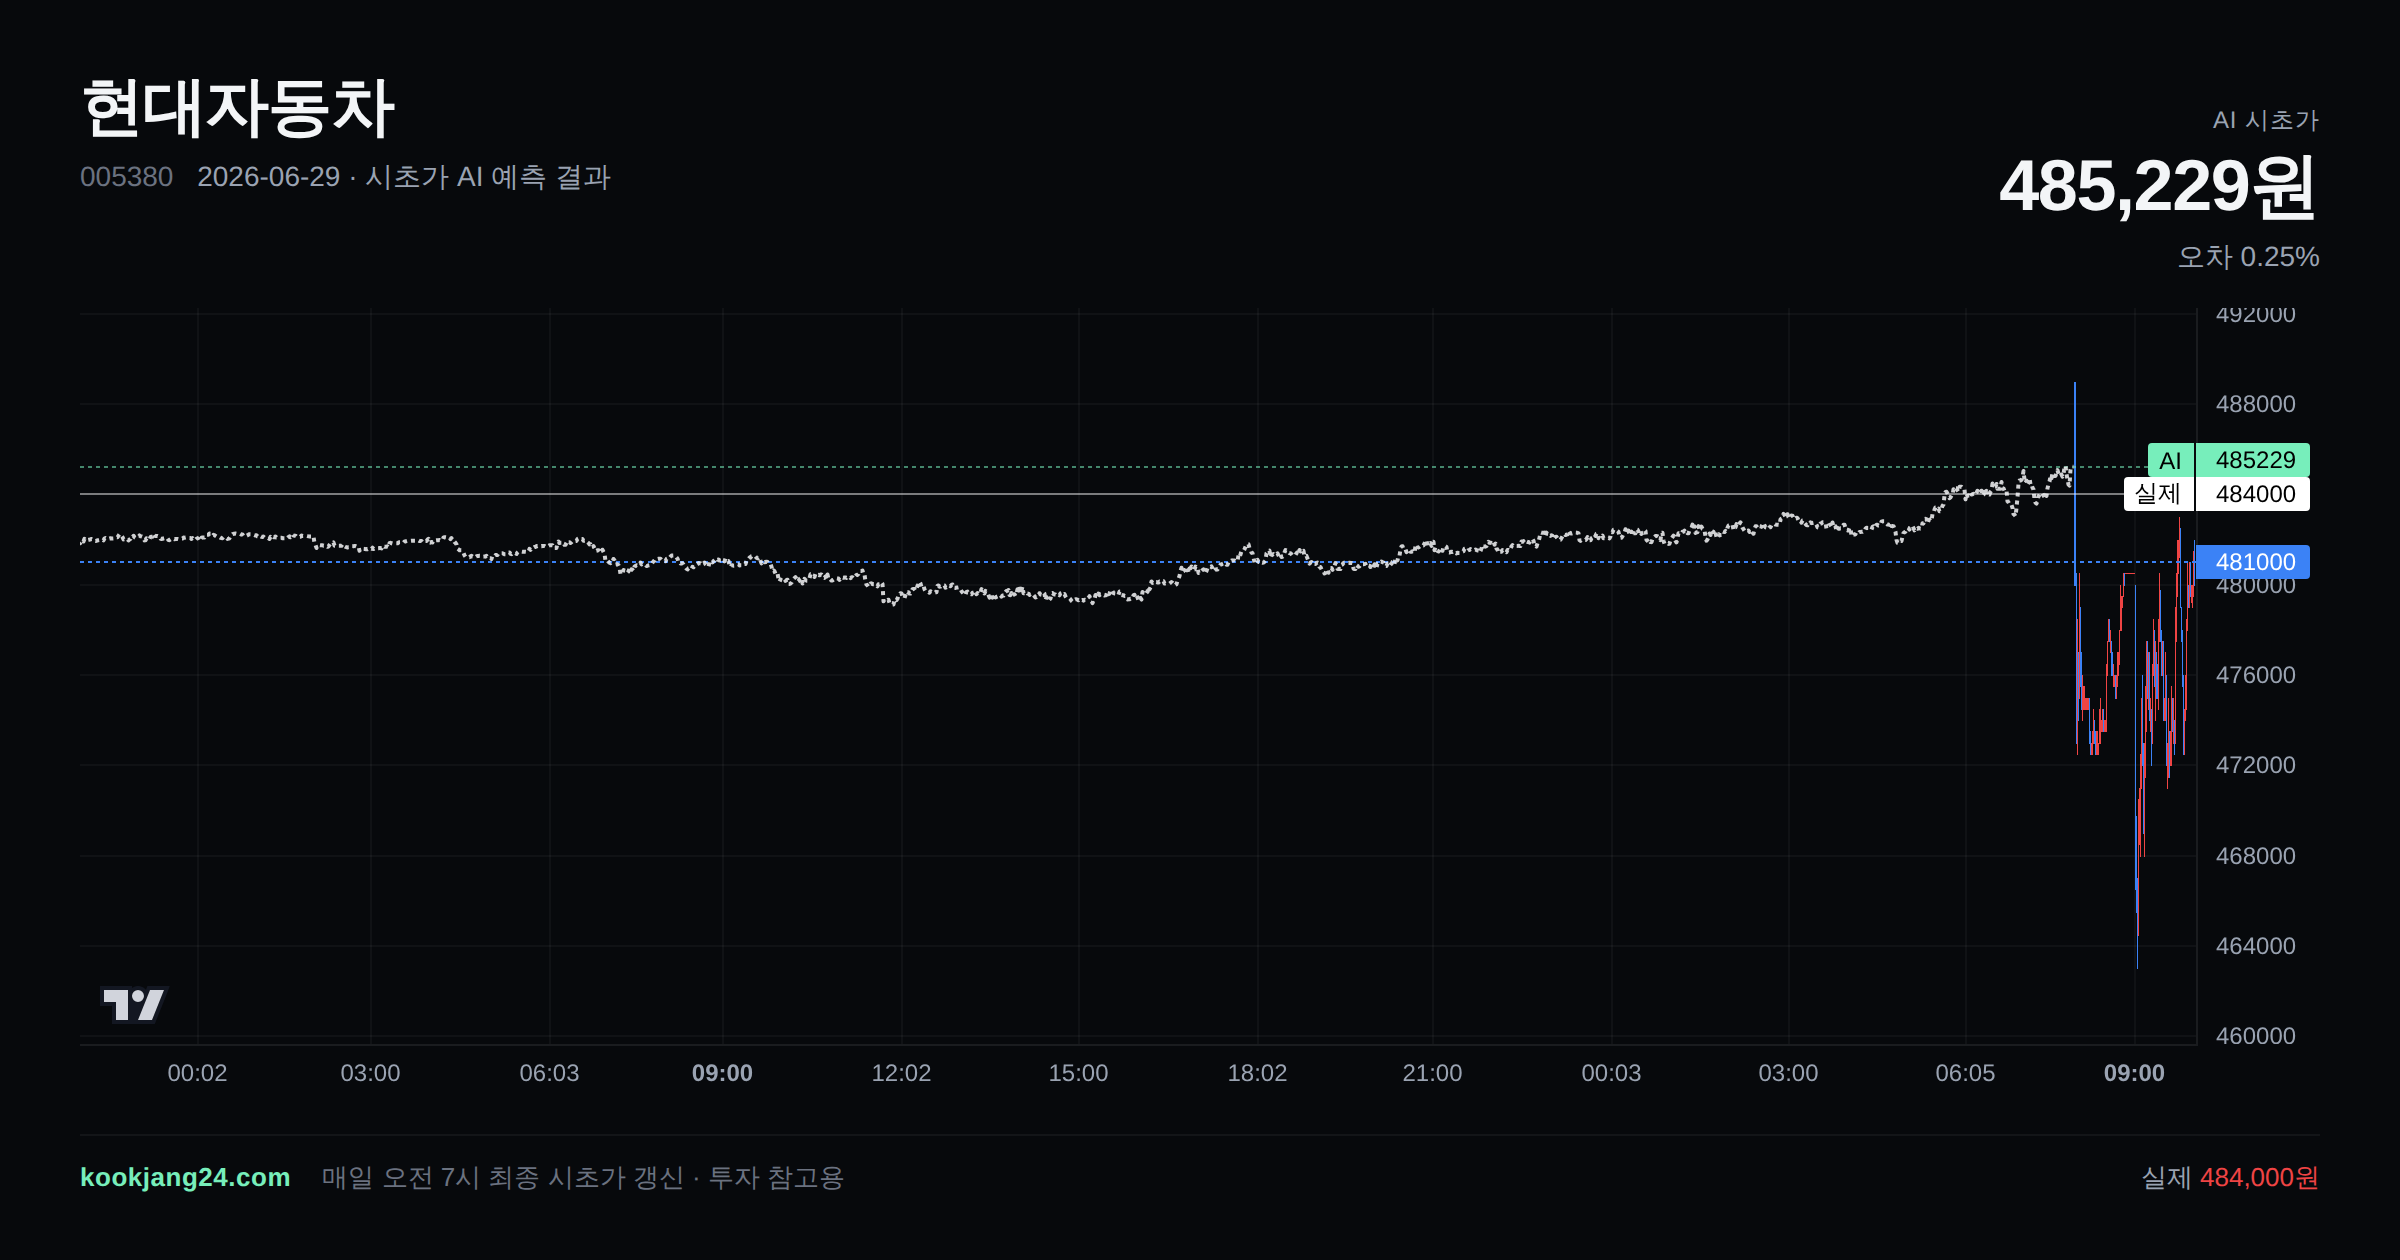Open the kookjang24.com link

[x=185, y=1177]
